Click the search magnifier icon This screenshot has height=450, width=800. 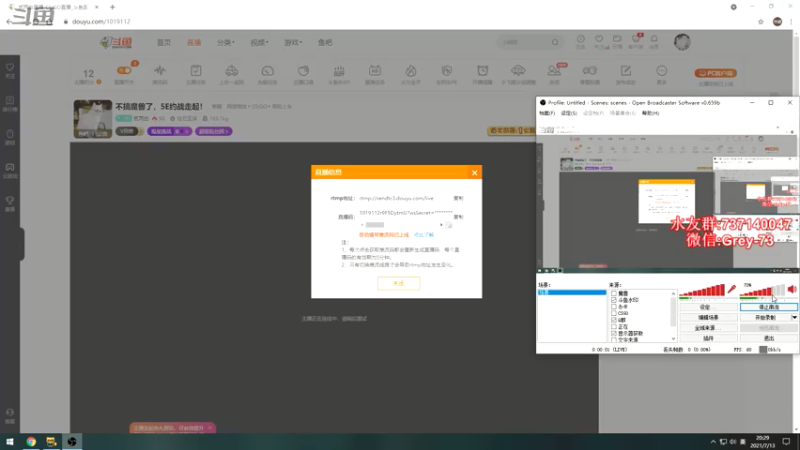click(x=555, y=42)
